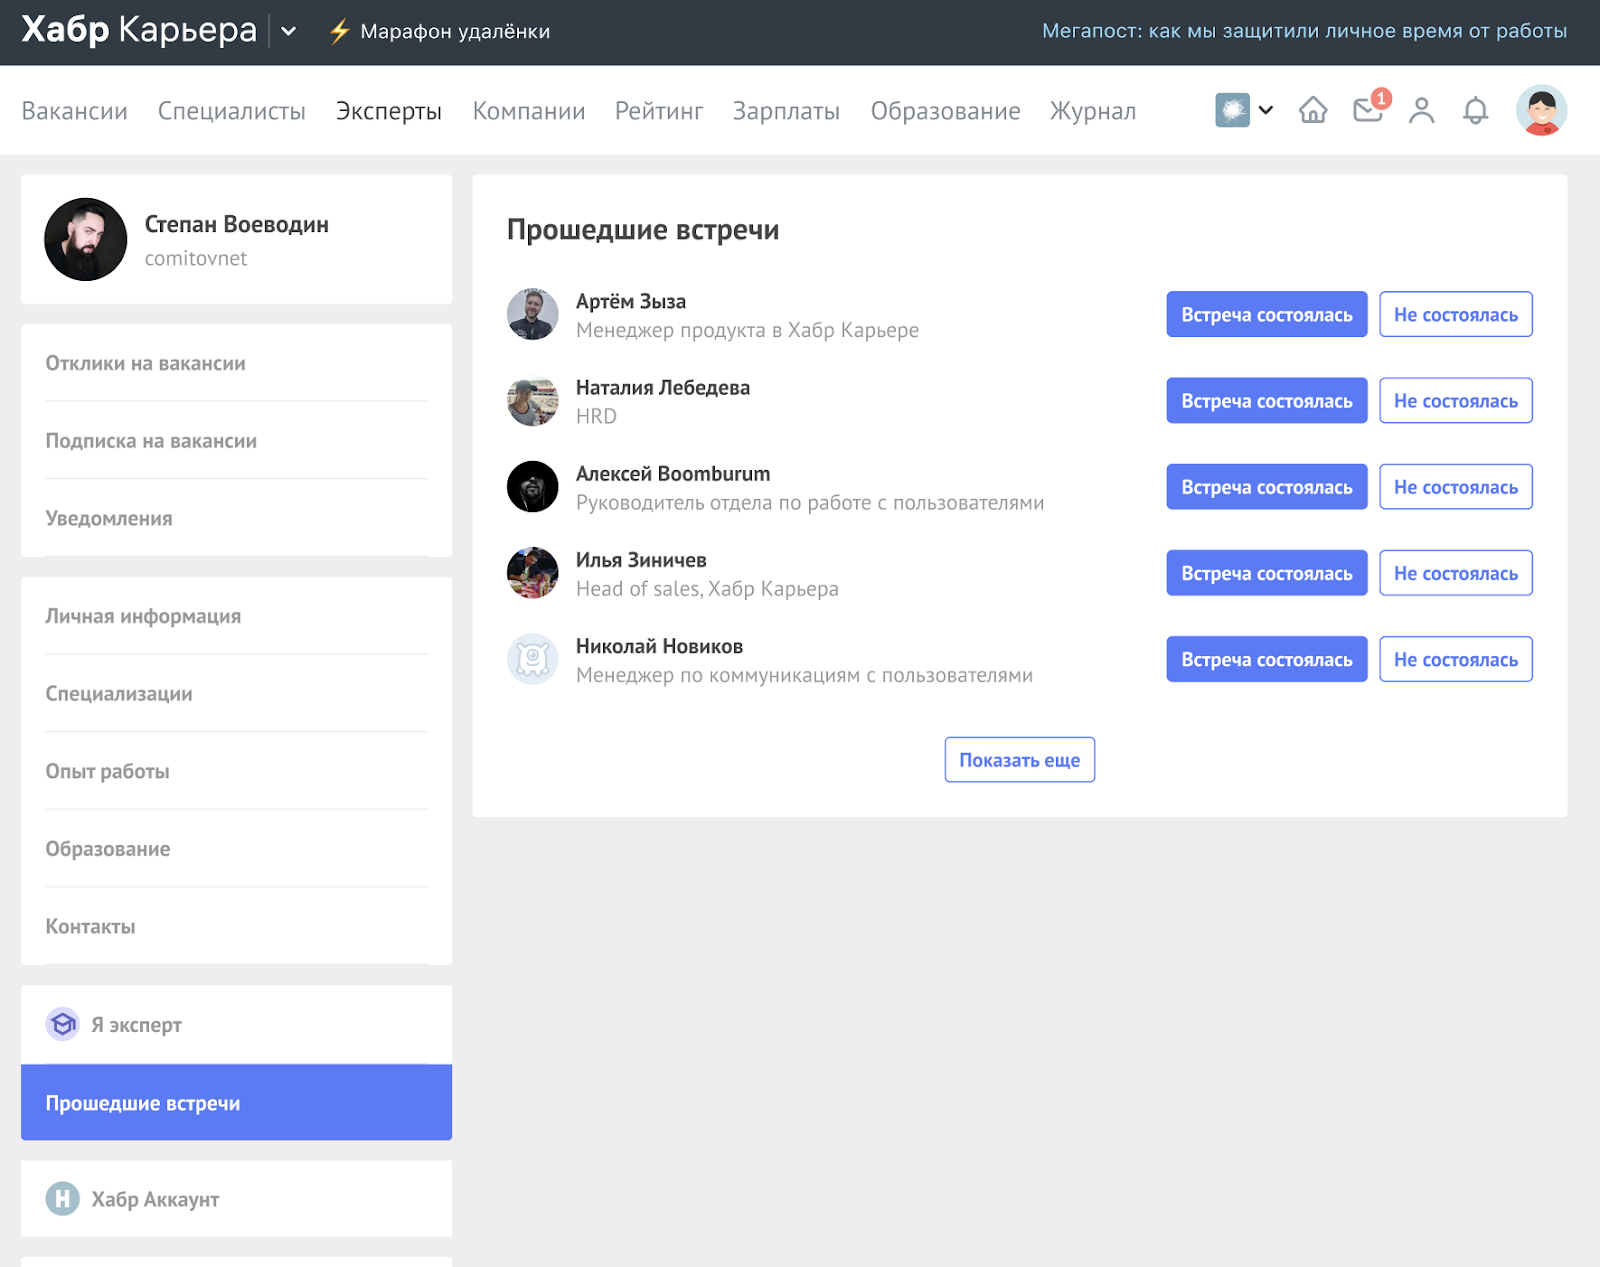
Task: Click lightning bolt icon near Марафон удалёнки
Action: point(340,32)
